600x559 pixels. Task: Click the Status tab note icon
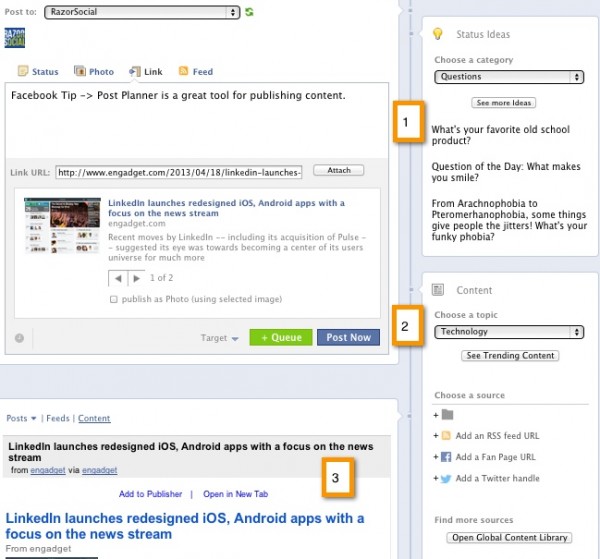click(23, 71)
